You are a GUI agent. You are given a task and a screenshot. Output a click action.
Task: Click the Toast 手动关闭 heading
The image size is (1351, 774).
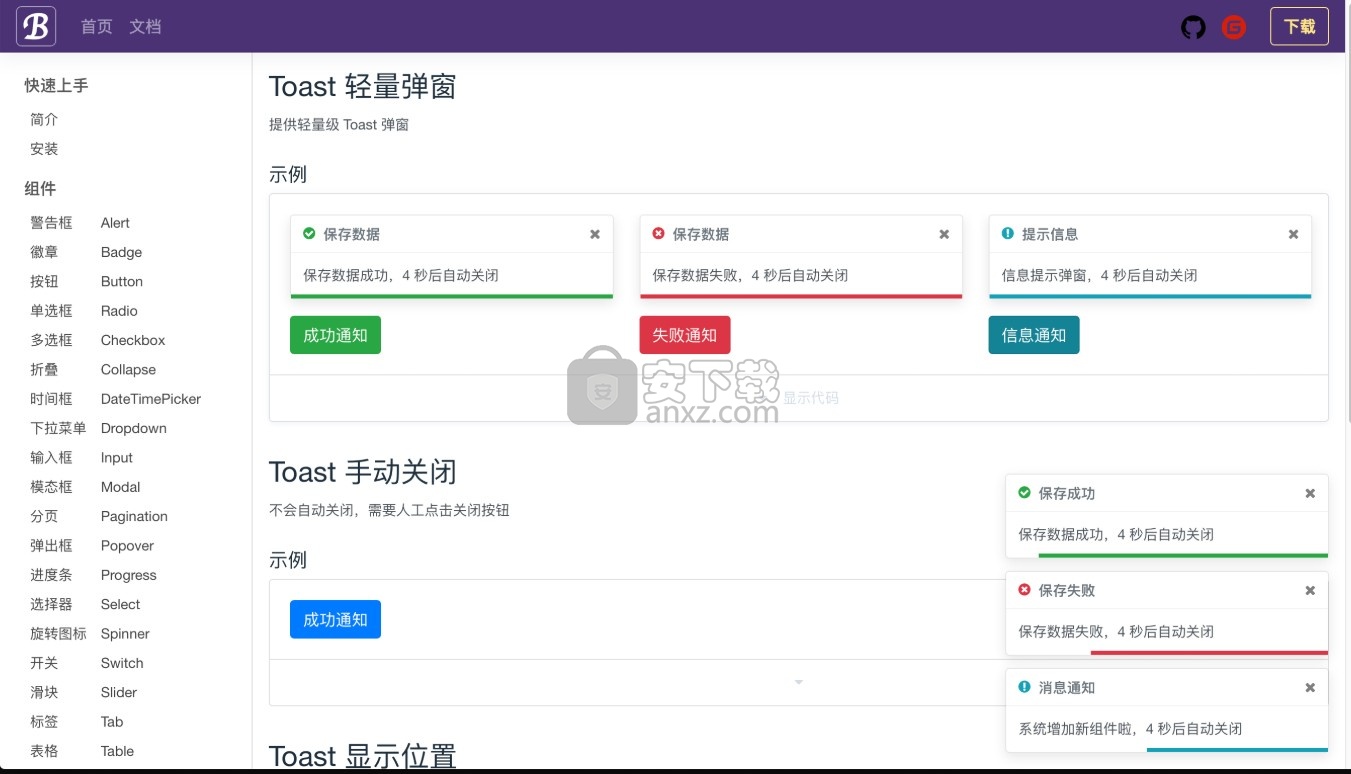pos(363,472)
